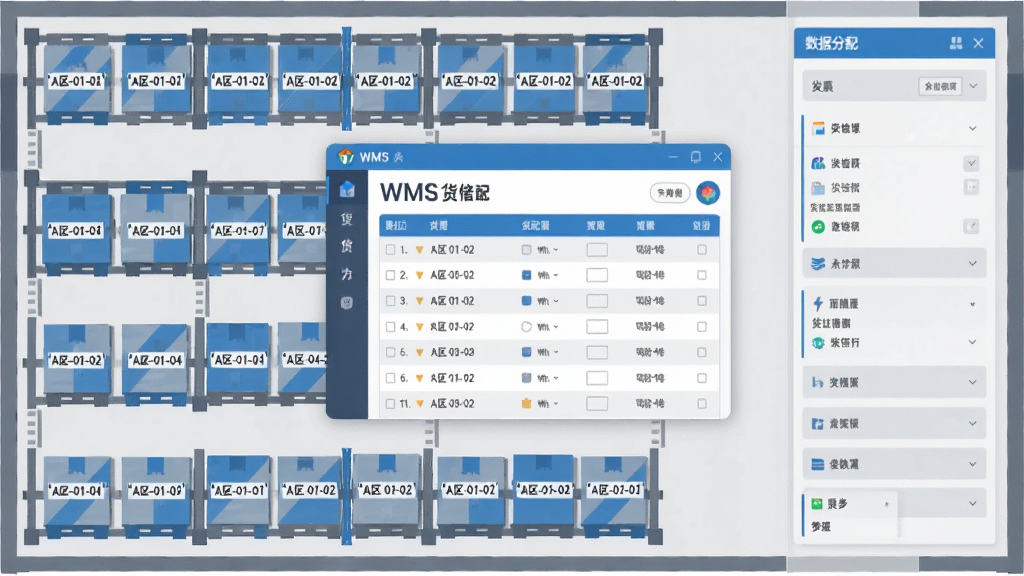
Task: Click the hollow circle status icon in row 4
Action: (526, 327)
